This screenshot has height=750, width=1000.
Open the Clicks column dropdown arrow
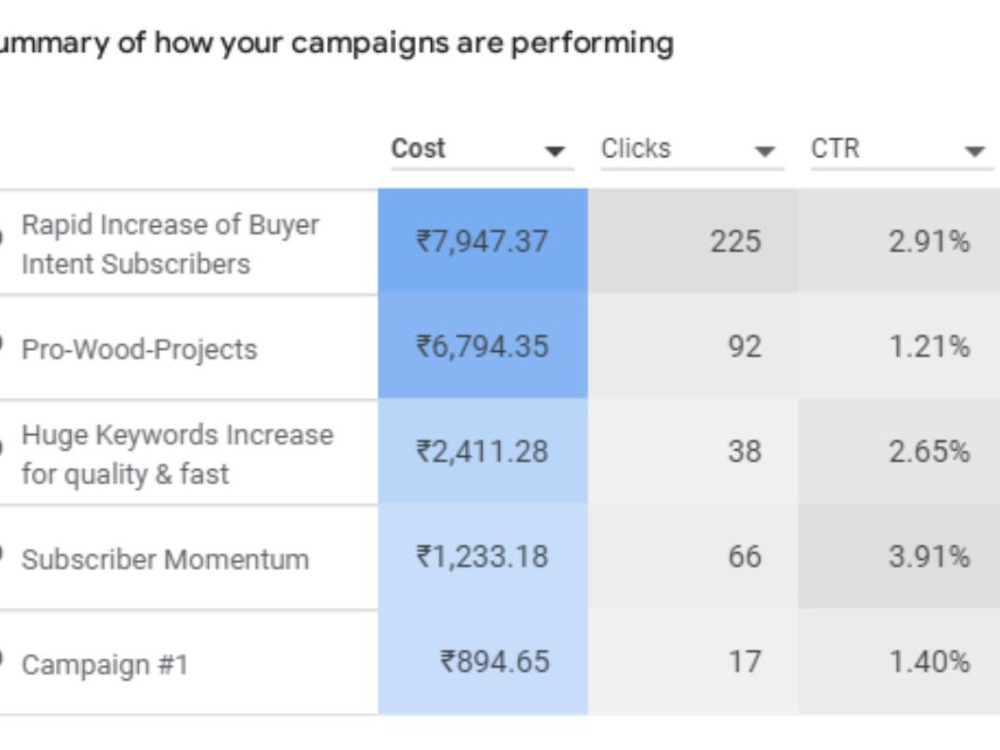(x=764, y=151)
